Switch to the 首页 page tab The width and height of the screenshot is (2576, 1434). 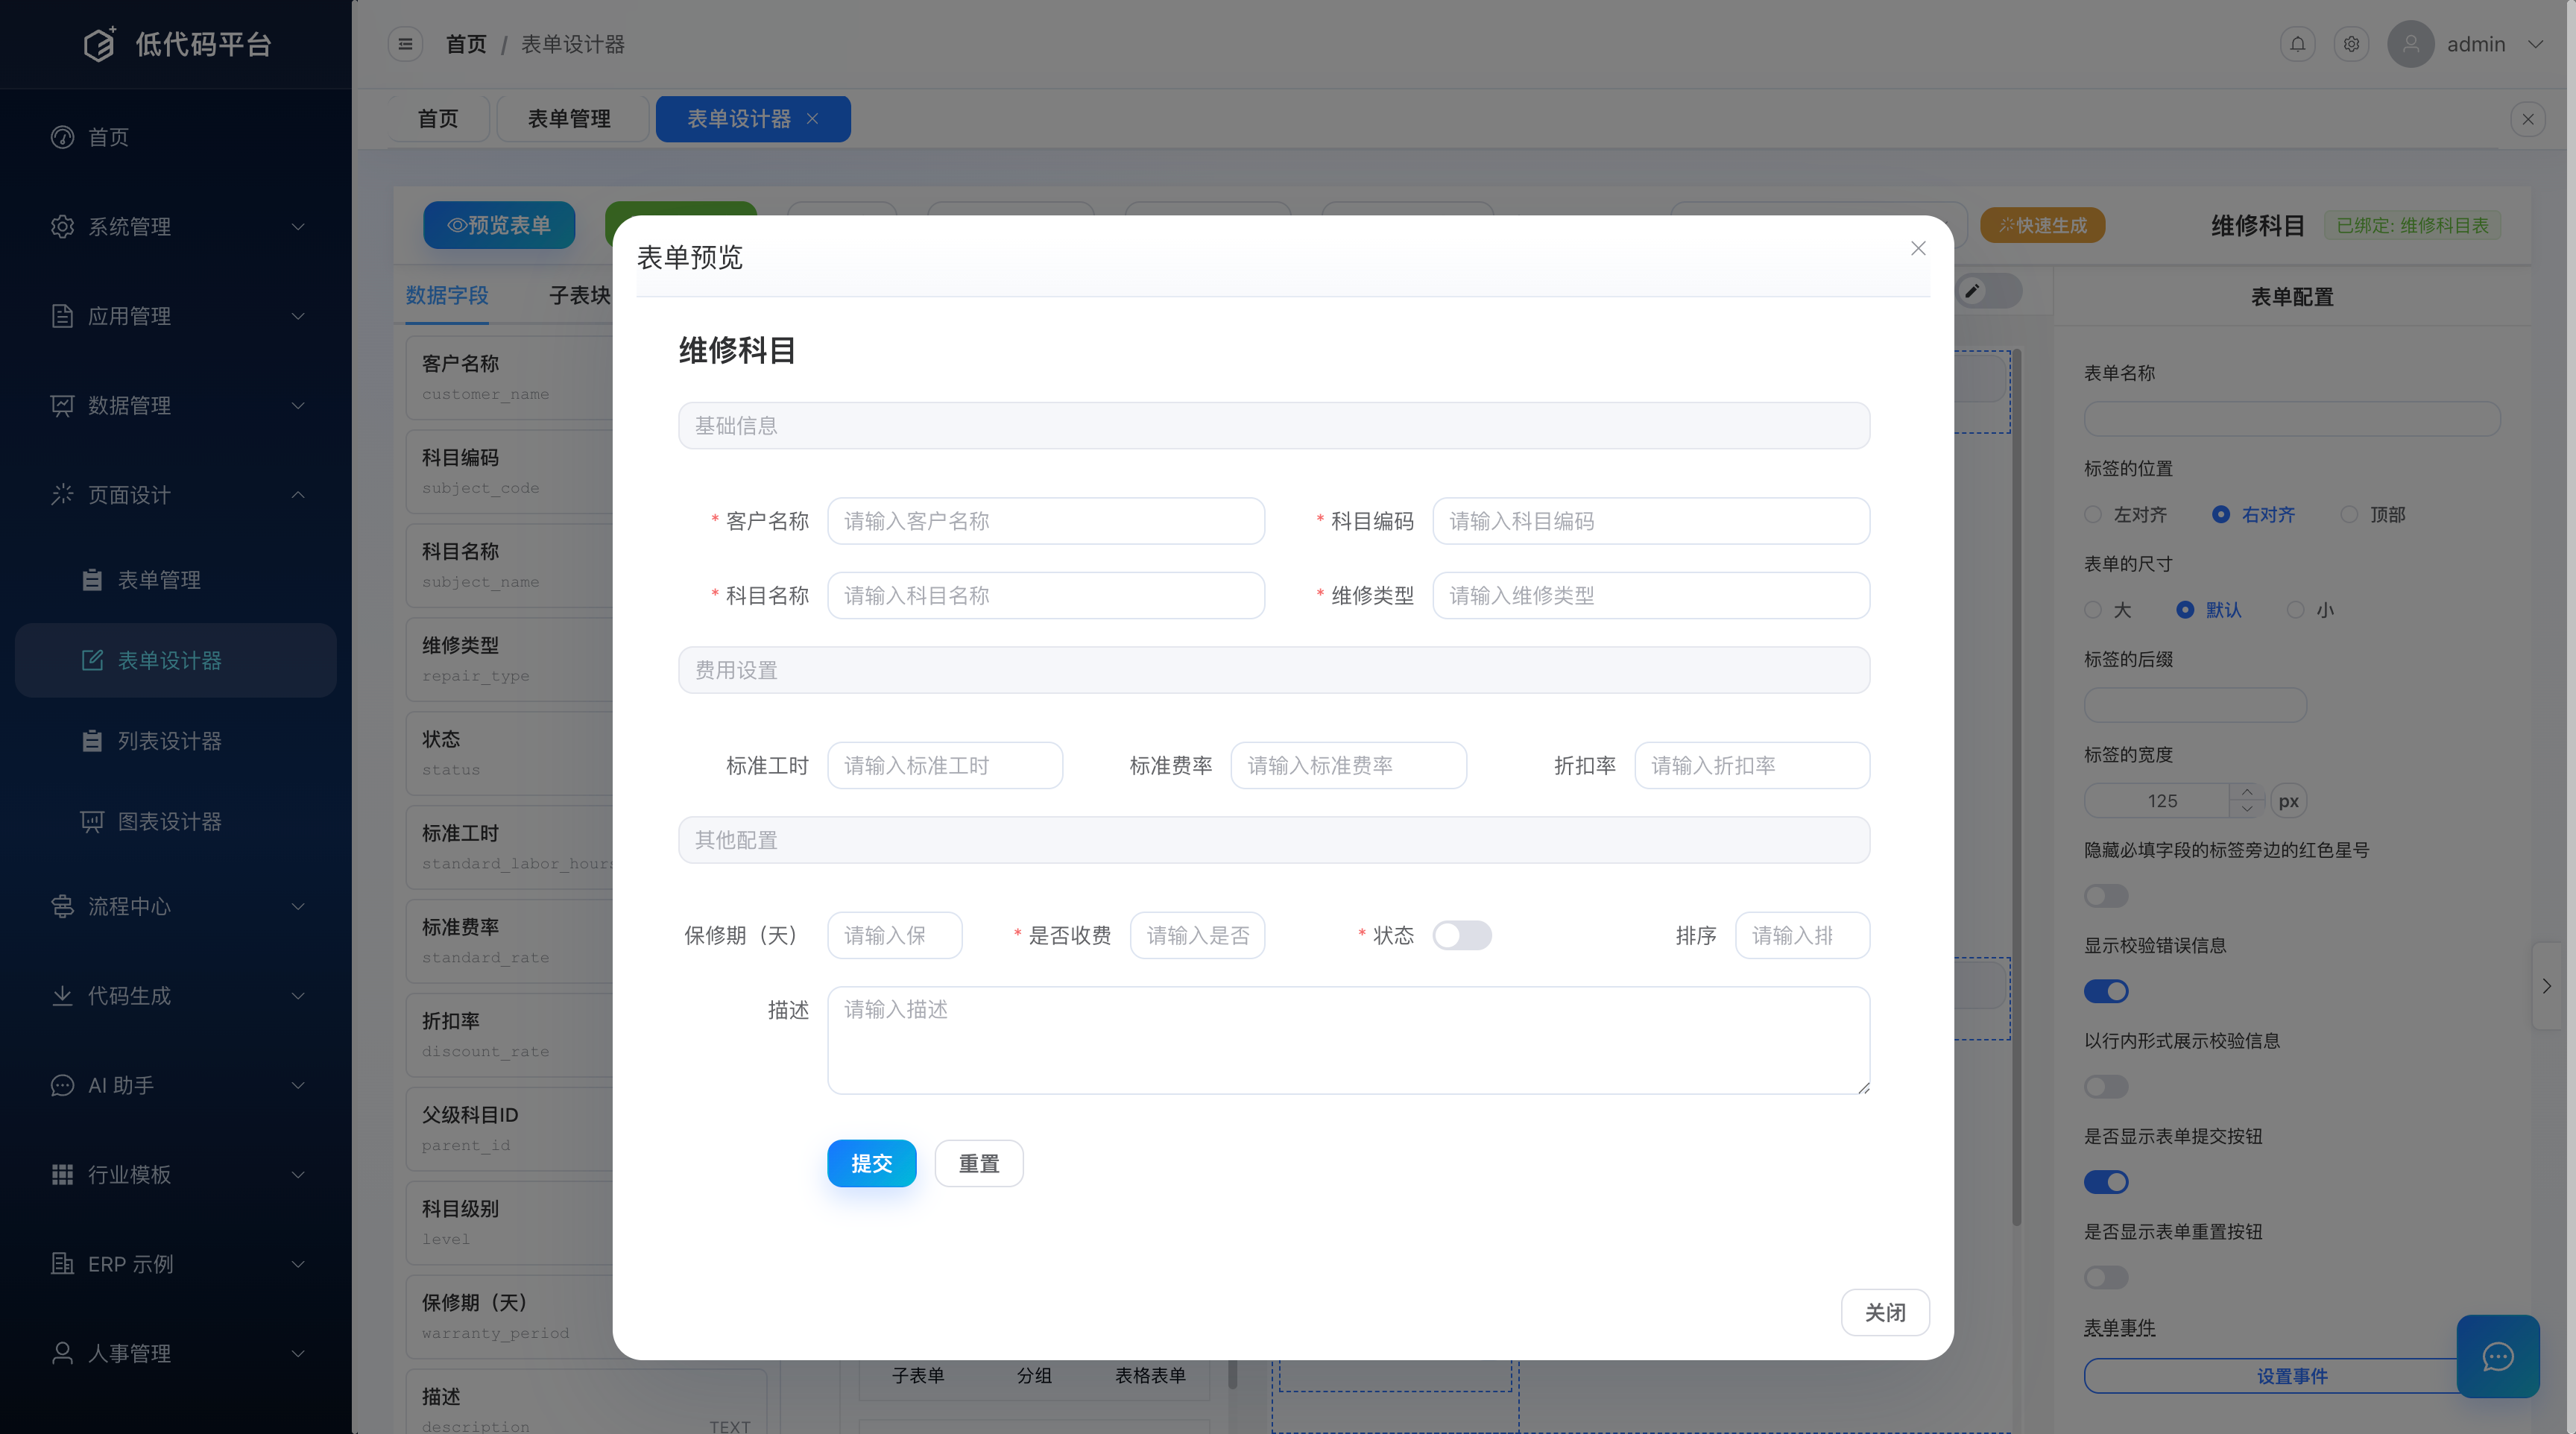(438, 119)
